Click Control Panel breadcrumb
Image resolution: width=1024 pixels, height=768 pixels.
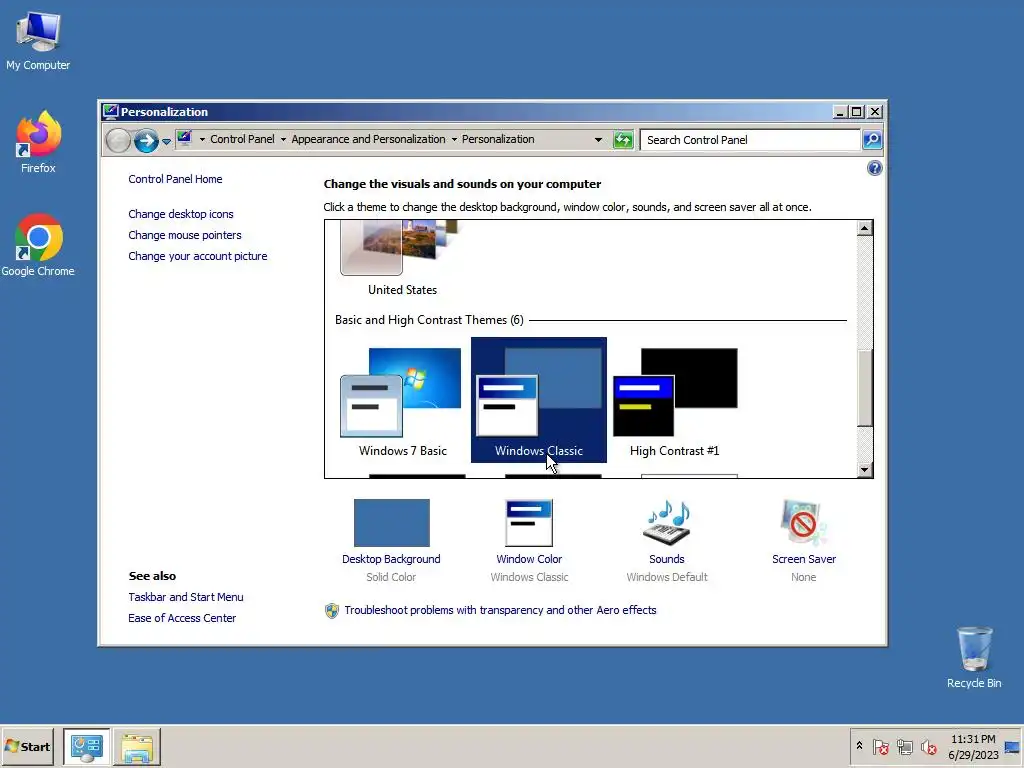tap(242, 139)
